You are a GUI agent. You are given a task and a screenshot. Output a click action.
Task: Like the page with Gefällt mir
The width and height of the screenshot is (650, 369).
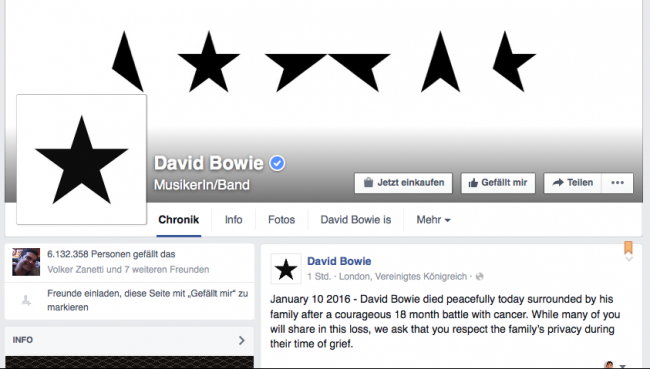(498, 183)
